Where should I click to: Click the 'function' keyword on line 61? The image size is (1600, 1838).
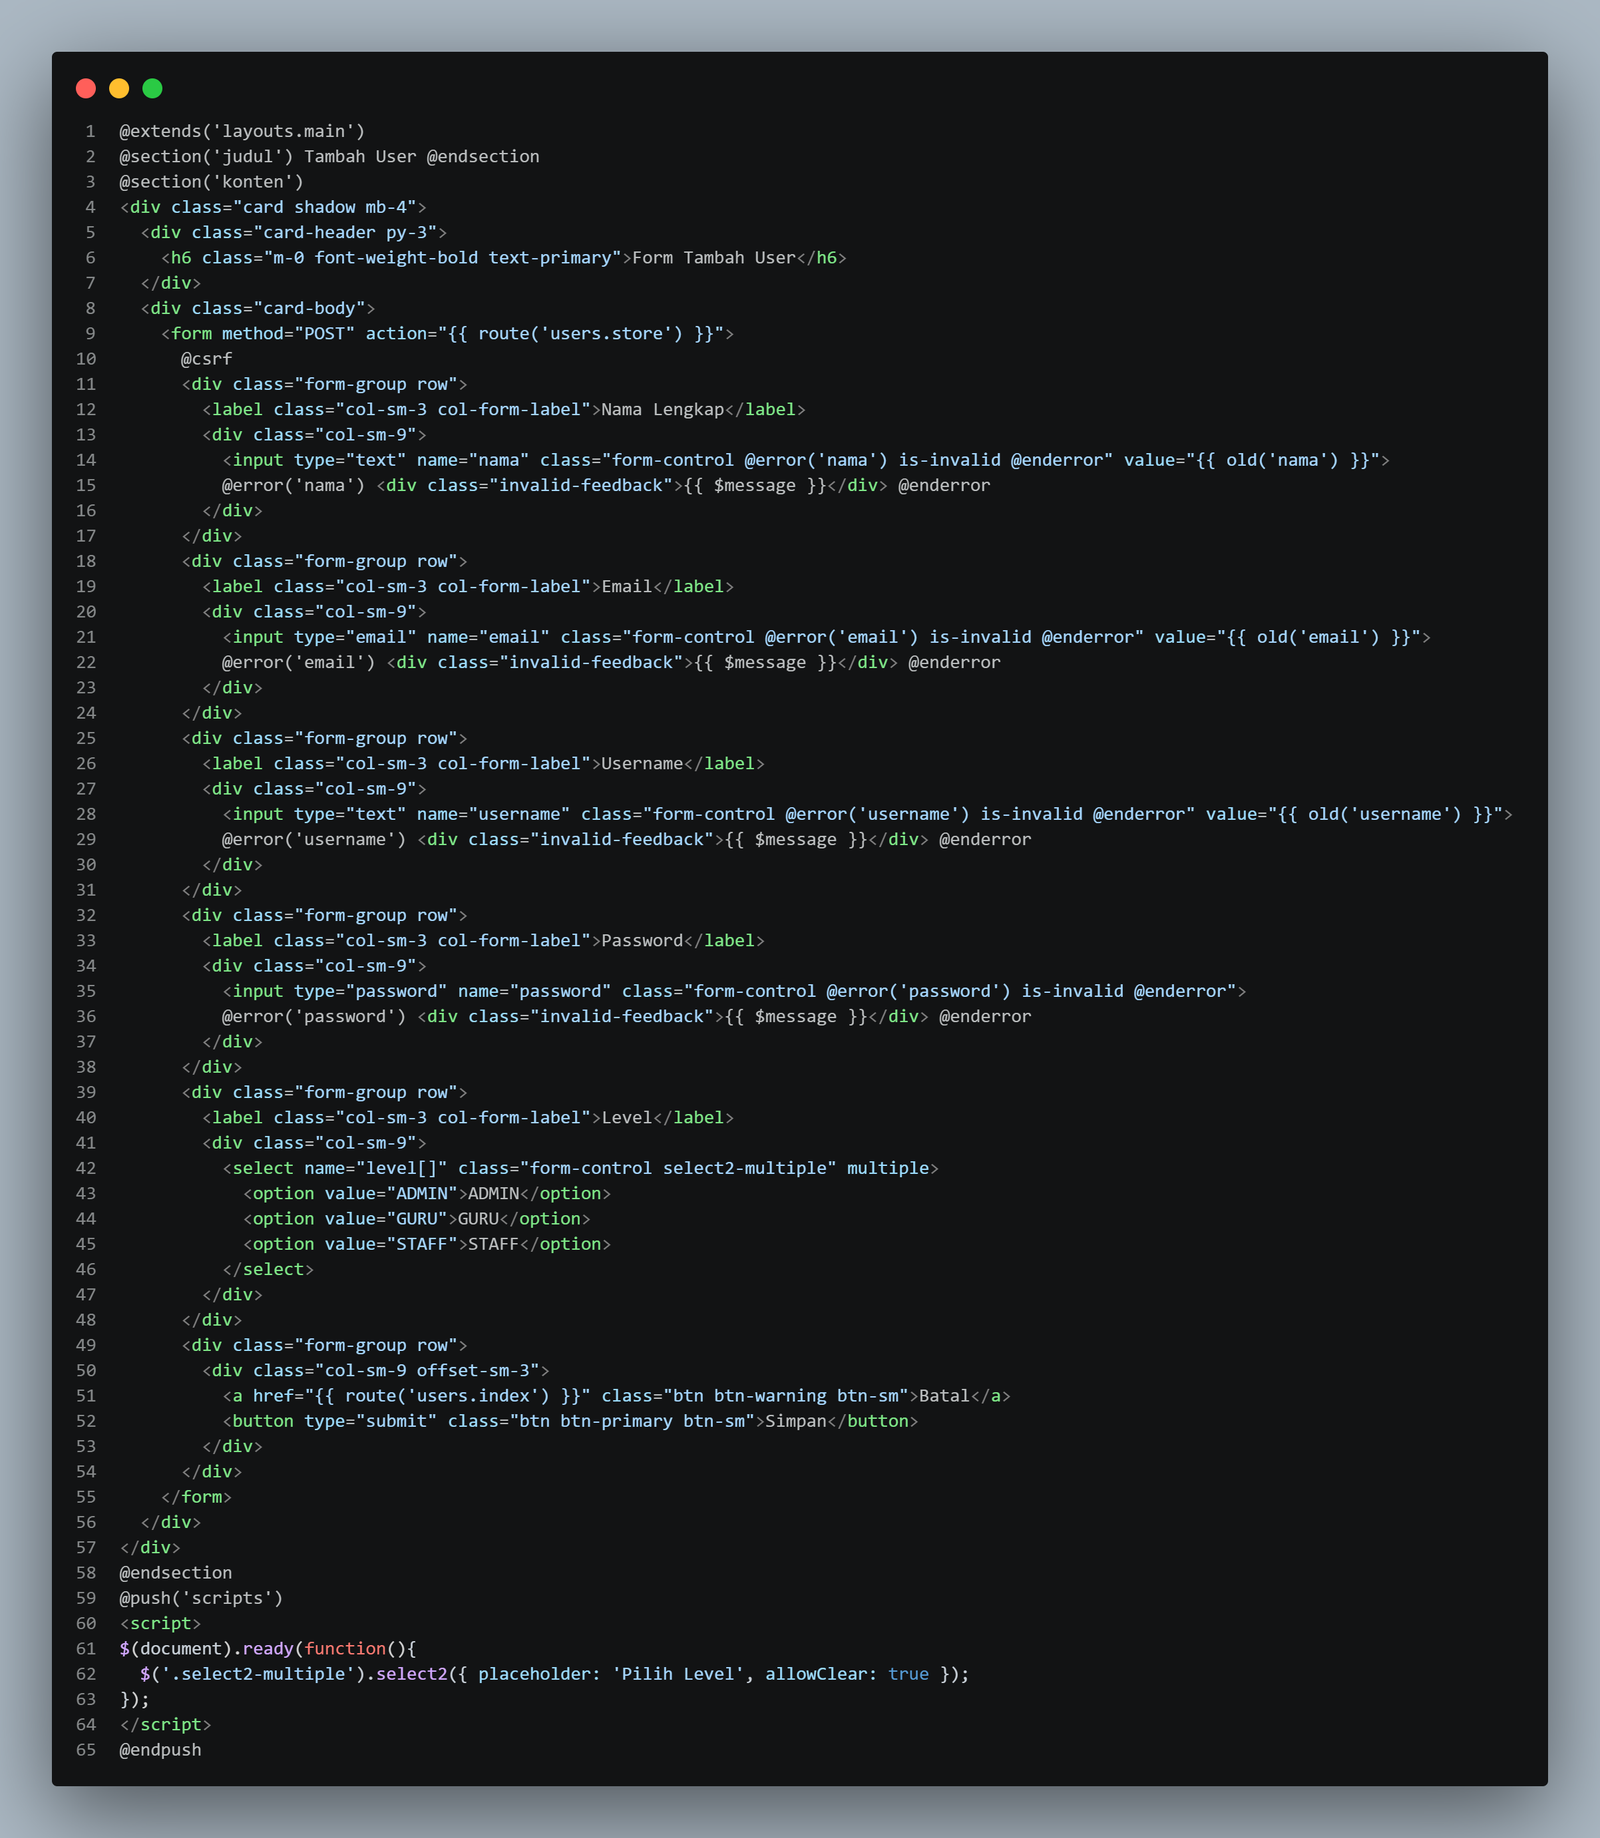(x=345, y=1648)
